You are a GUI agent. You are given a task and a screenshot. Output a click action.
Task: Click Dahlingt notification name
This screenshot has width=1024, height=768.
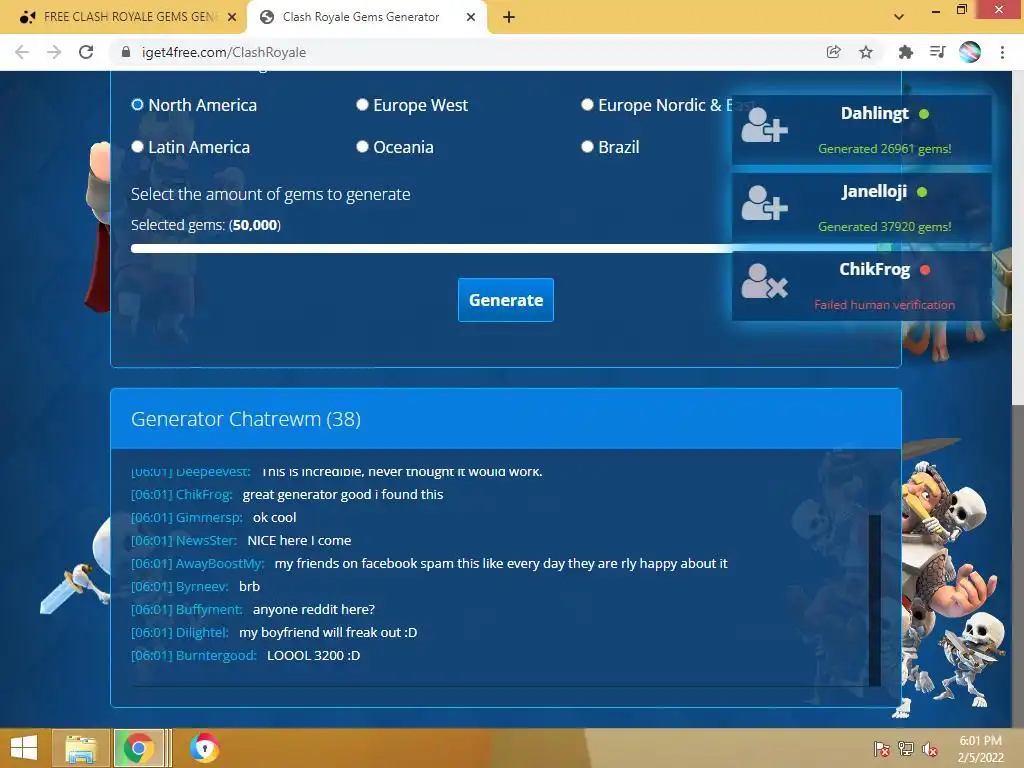point(874,114)
